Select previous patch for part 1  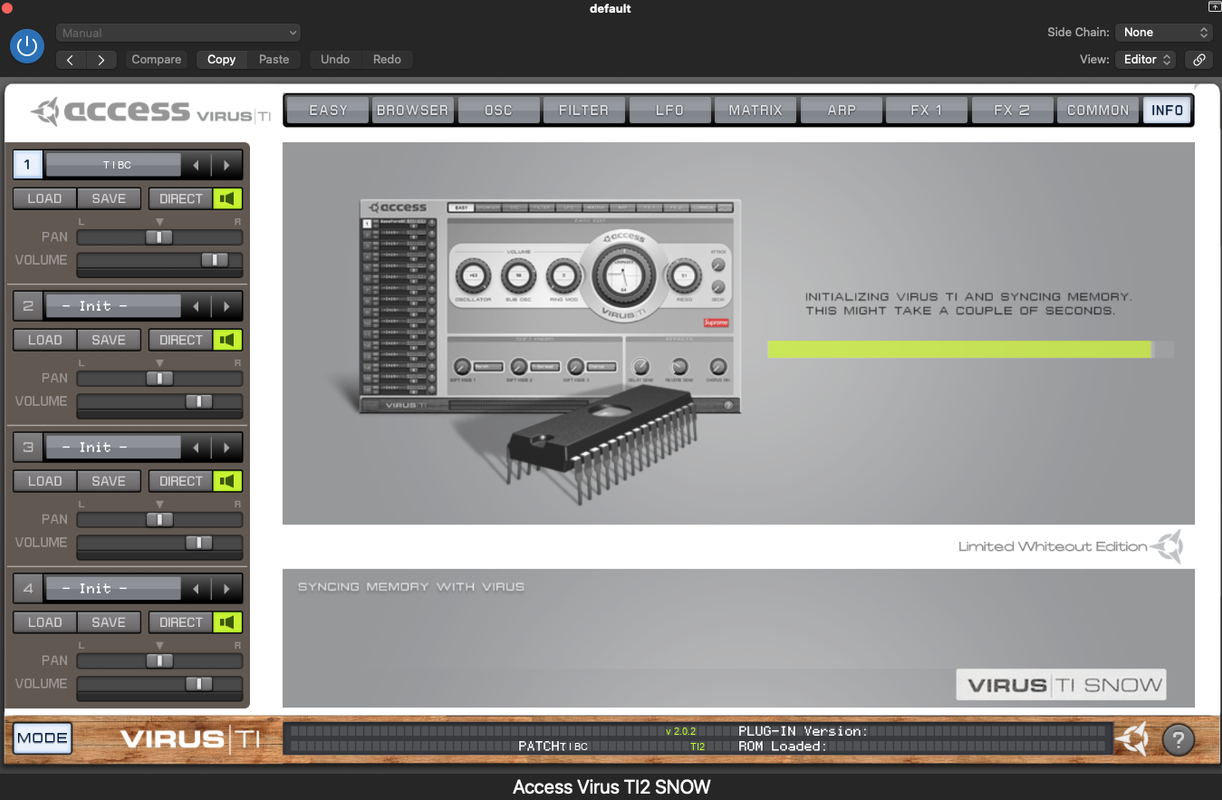click(196, 165)
